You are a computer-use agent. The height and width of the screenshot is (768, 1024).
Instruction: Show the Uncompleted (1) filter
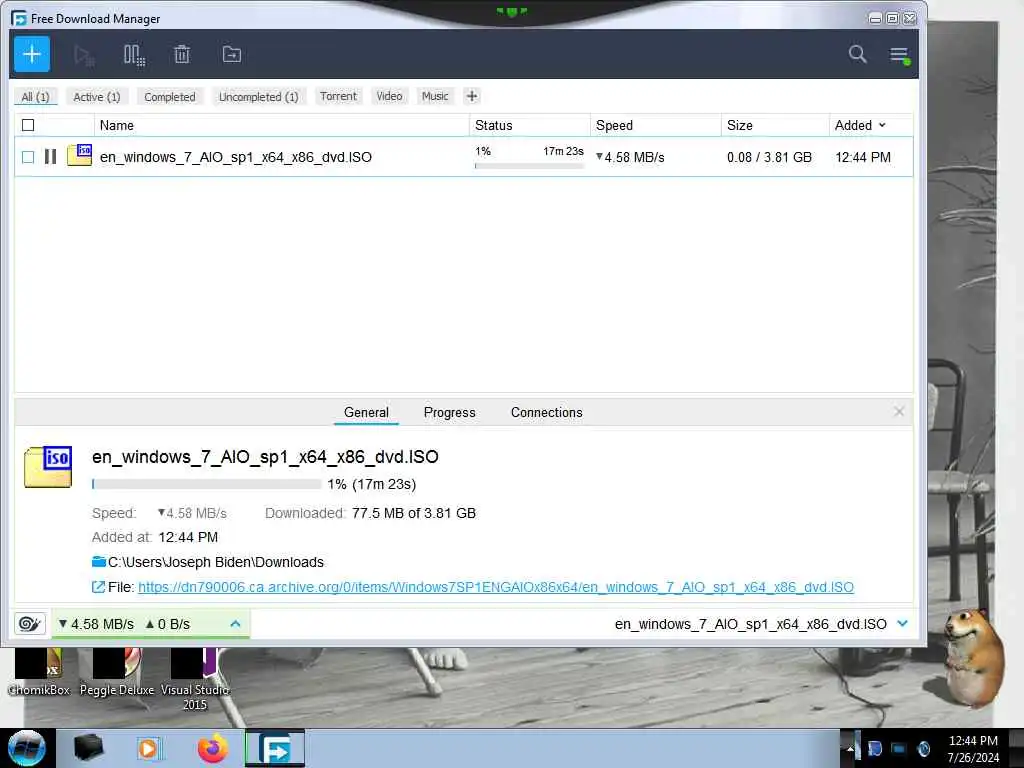(x=259, y=97)
